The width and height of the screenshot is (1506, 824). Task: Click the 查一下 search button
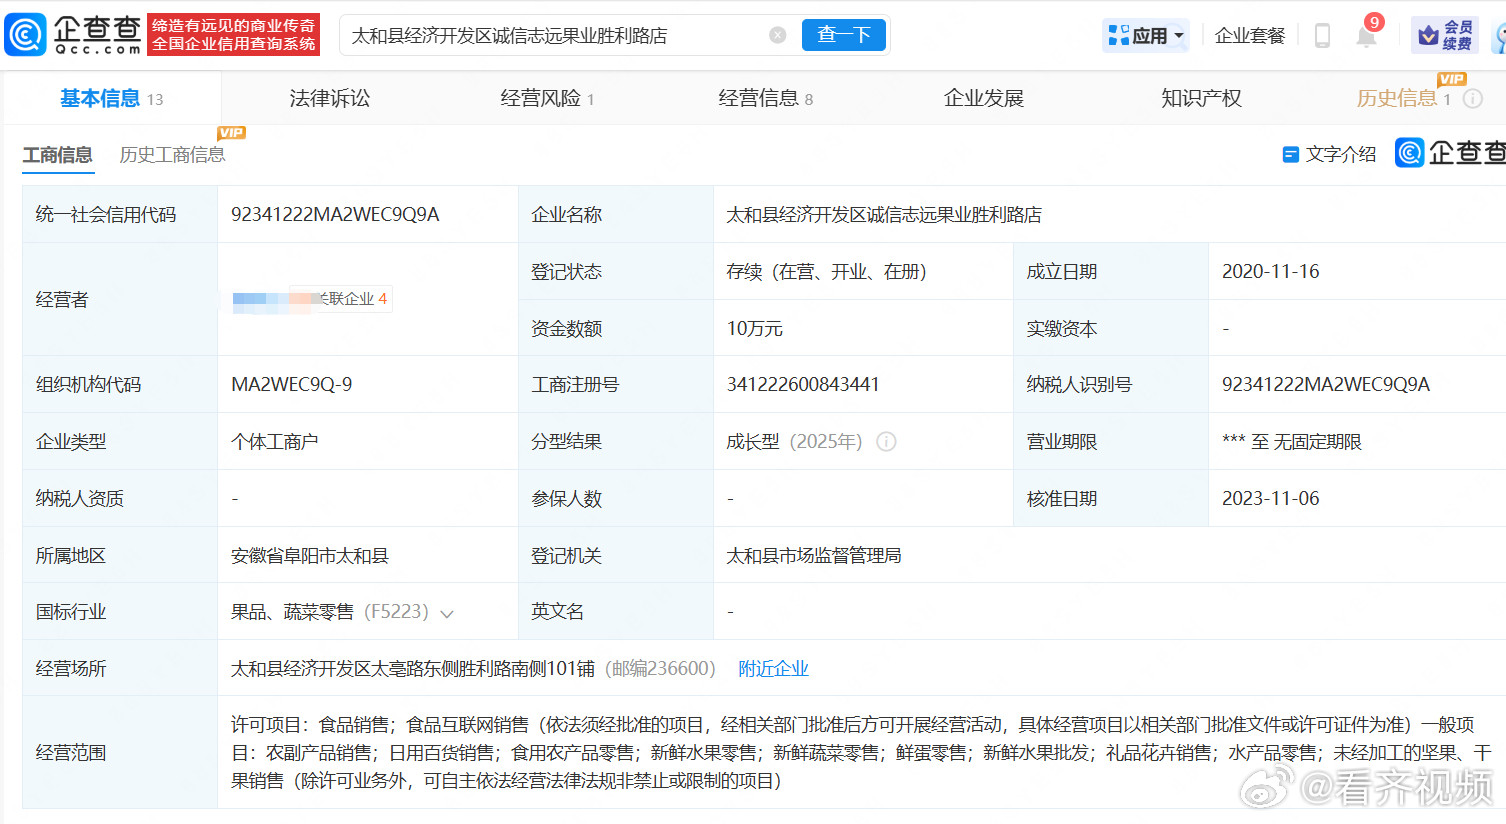[843, 35]
